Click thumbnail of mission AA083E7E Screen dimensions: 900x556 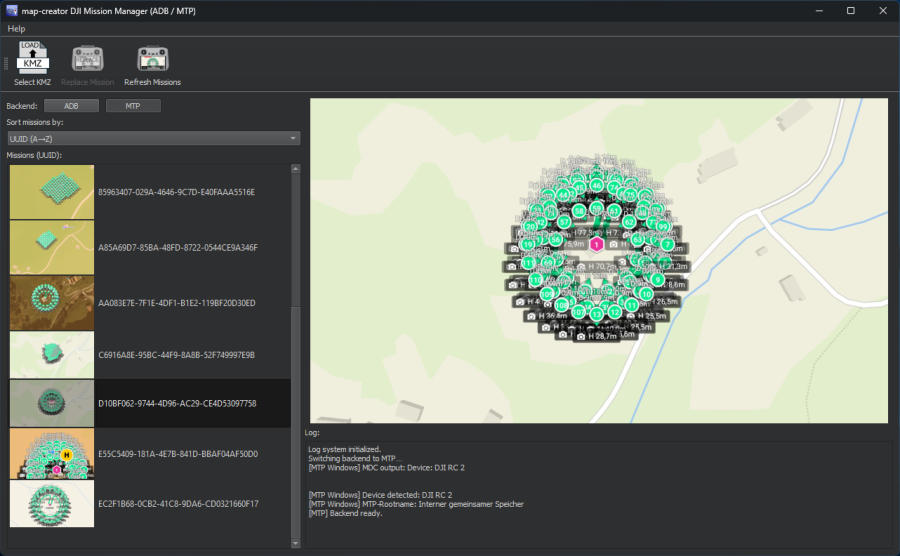(52, 303)
